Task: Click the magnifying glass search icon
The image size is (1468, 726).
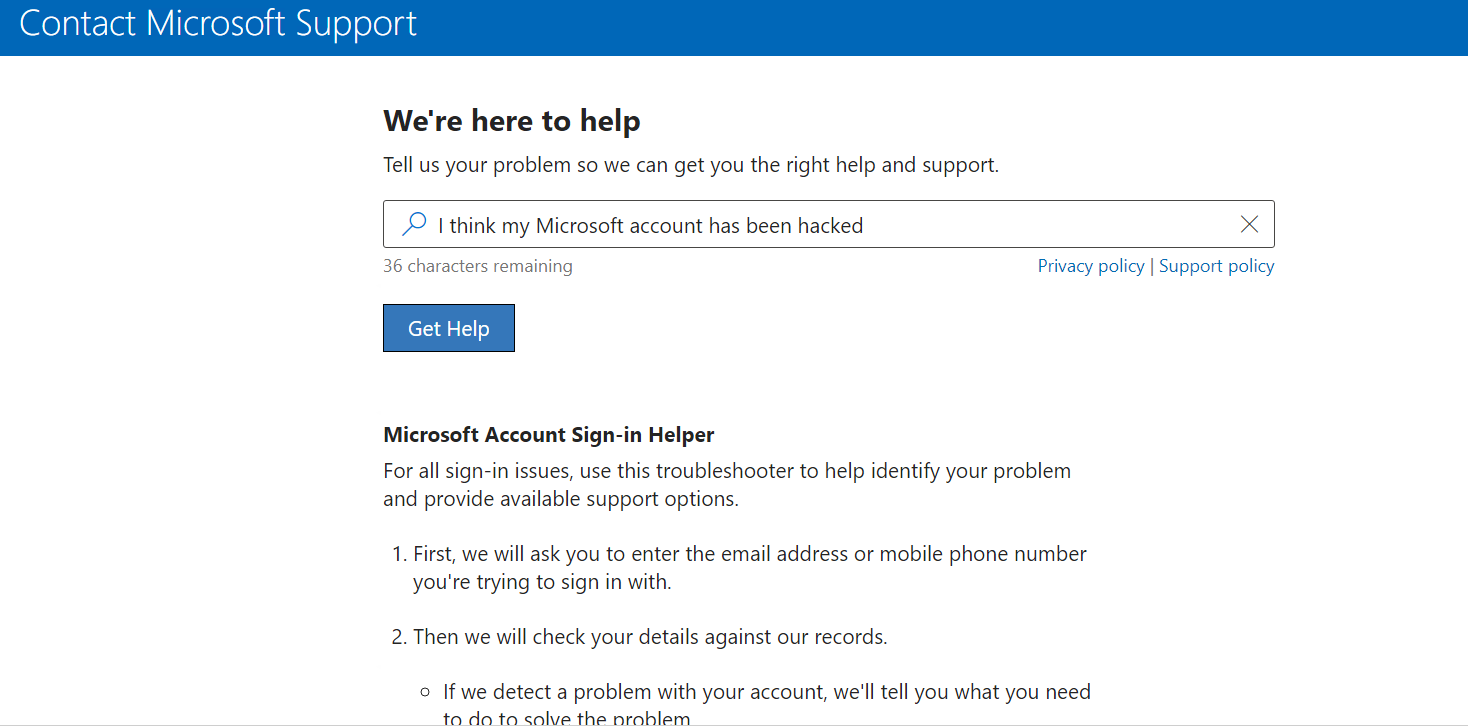Action: 414,224
